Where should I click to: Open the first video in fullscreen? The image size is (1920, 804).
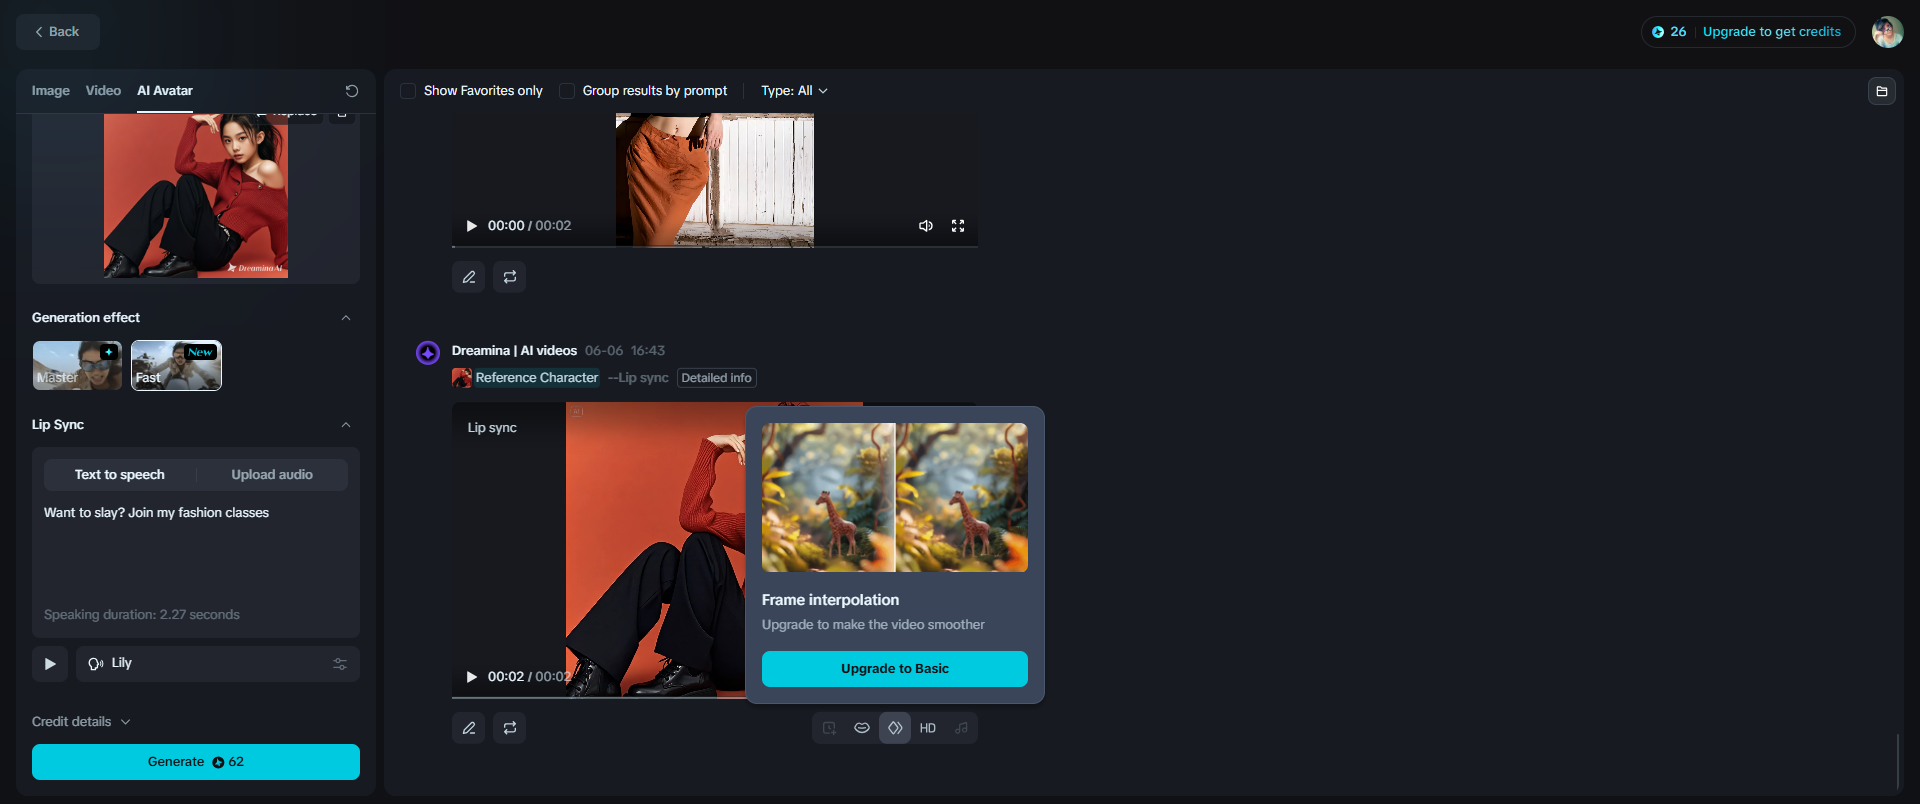coord(958,226)
